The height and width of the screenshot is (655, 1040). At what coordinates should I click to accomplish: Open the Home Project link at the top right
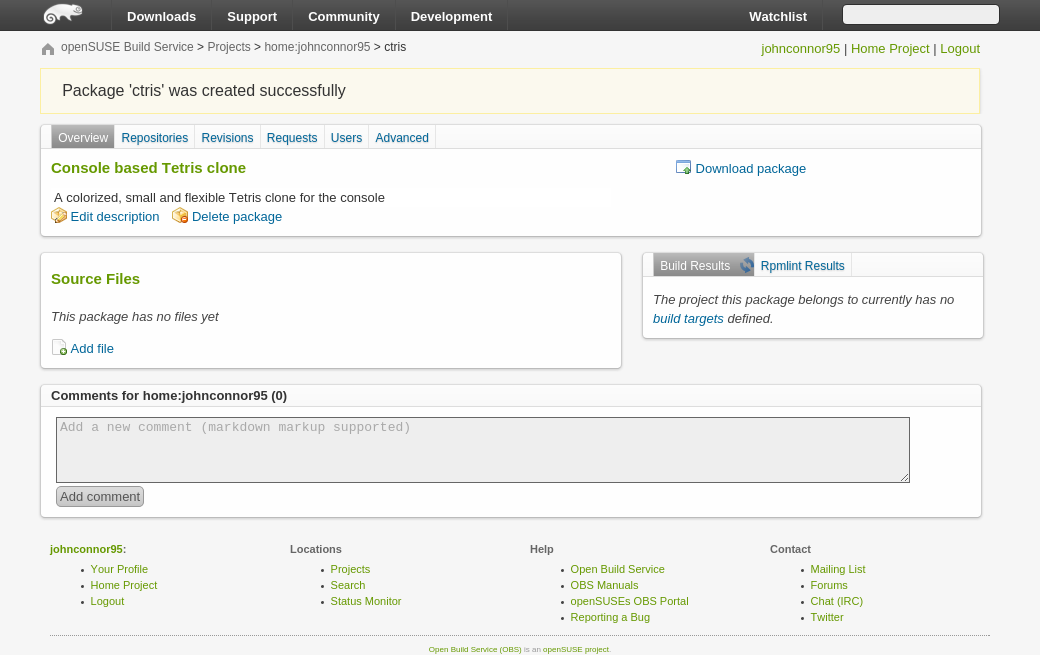[x=889, y=49]
